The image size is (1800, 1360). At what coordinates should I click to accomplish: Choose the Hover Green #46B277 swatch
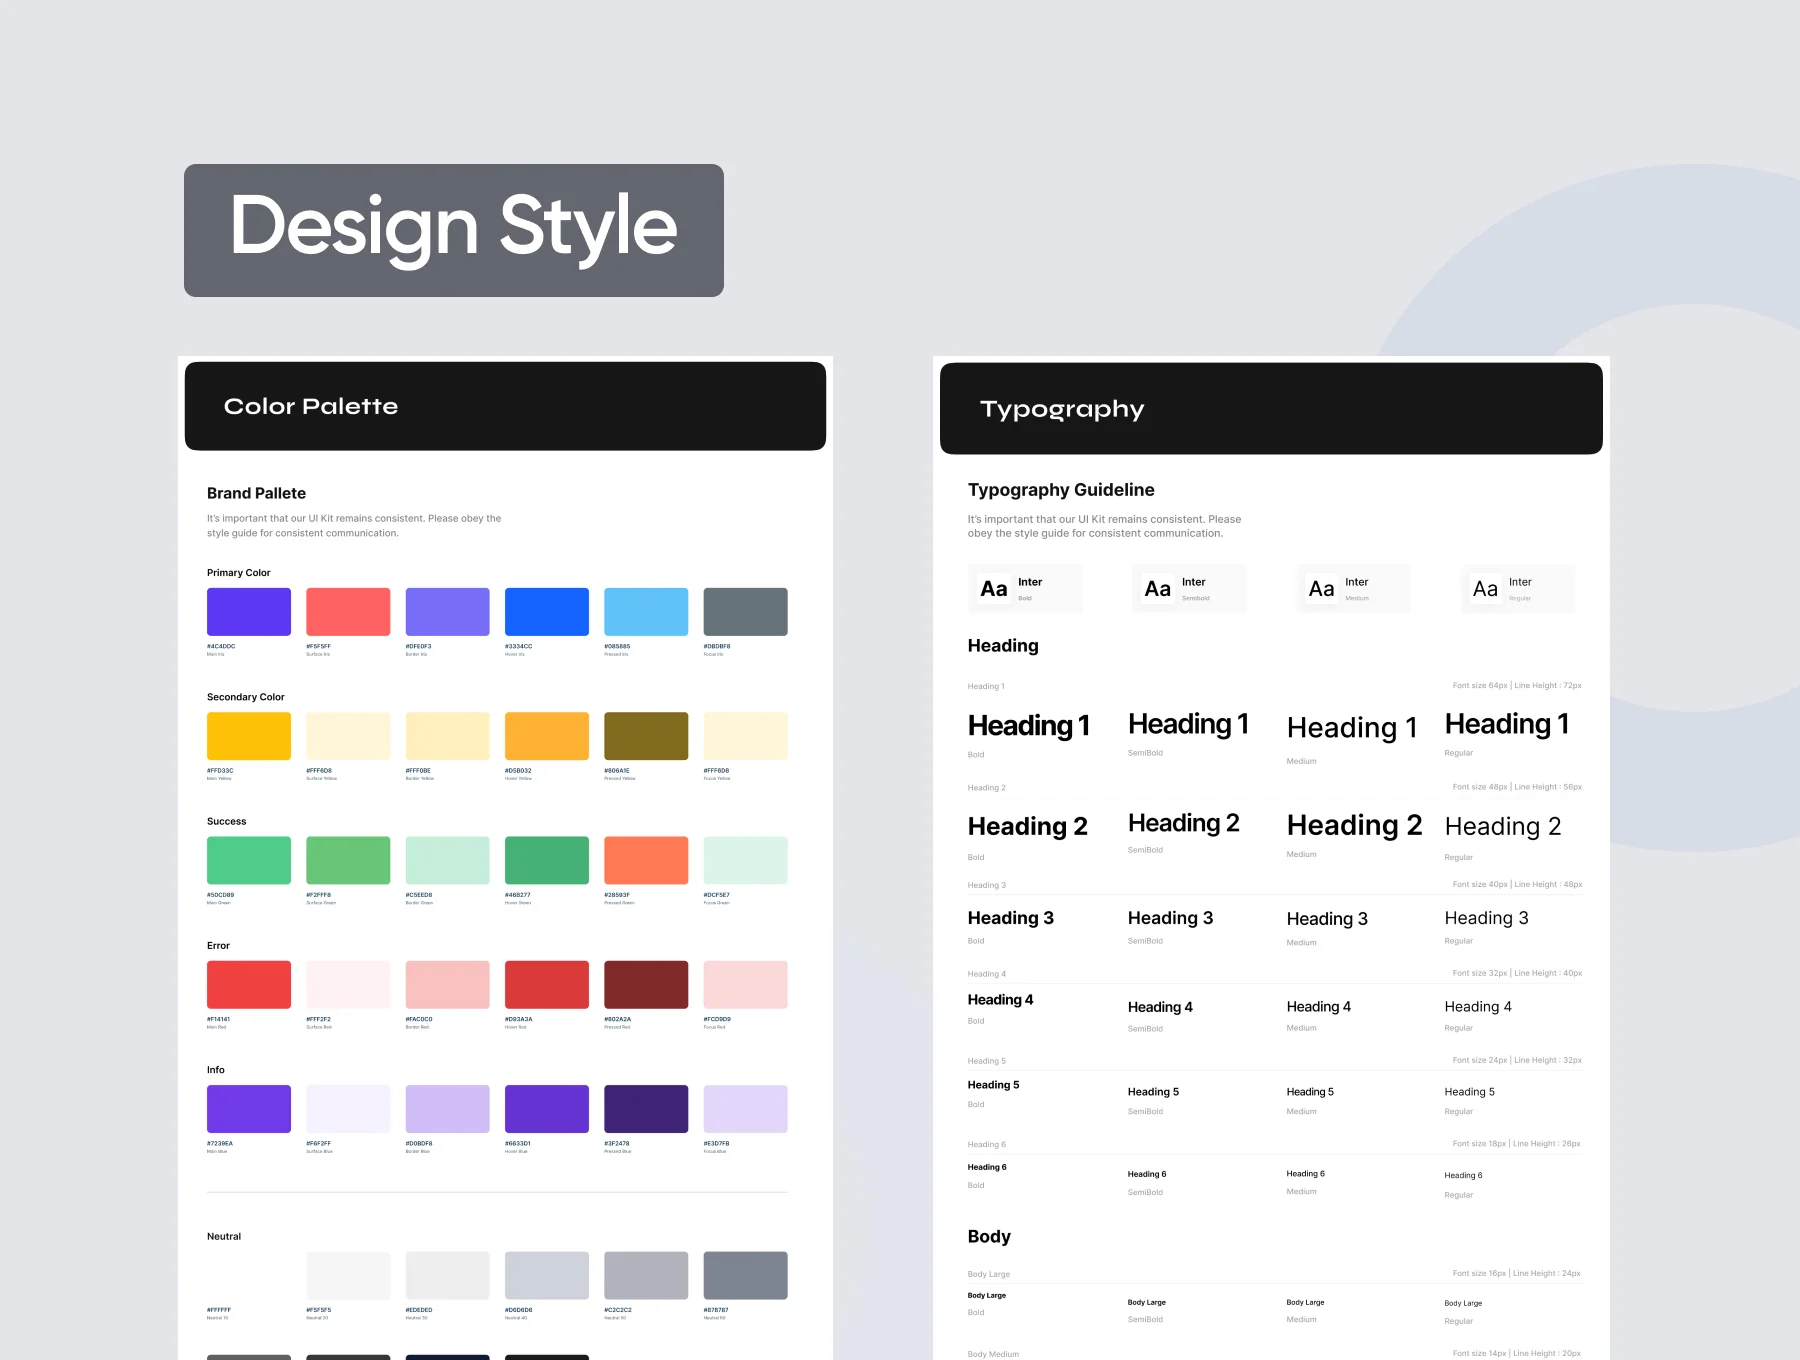click(x=547, y=860)
